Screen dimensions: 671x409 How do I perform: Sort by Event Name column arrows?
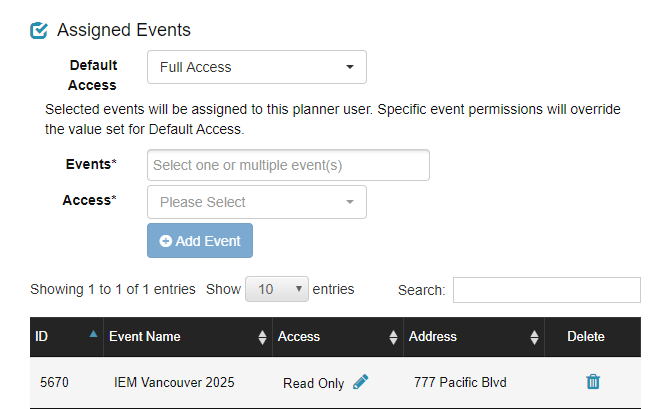click(x=263, y=337)
